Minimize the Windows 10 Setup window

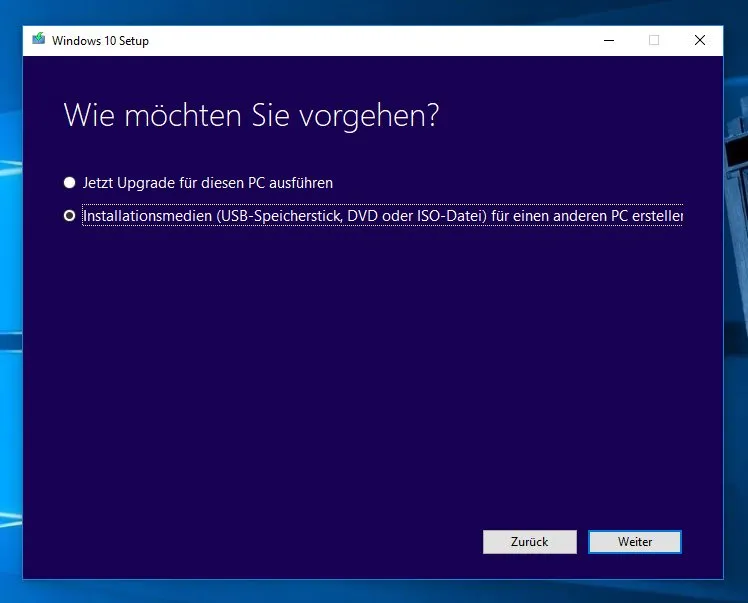tap(609, 41)
